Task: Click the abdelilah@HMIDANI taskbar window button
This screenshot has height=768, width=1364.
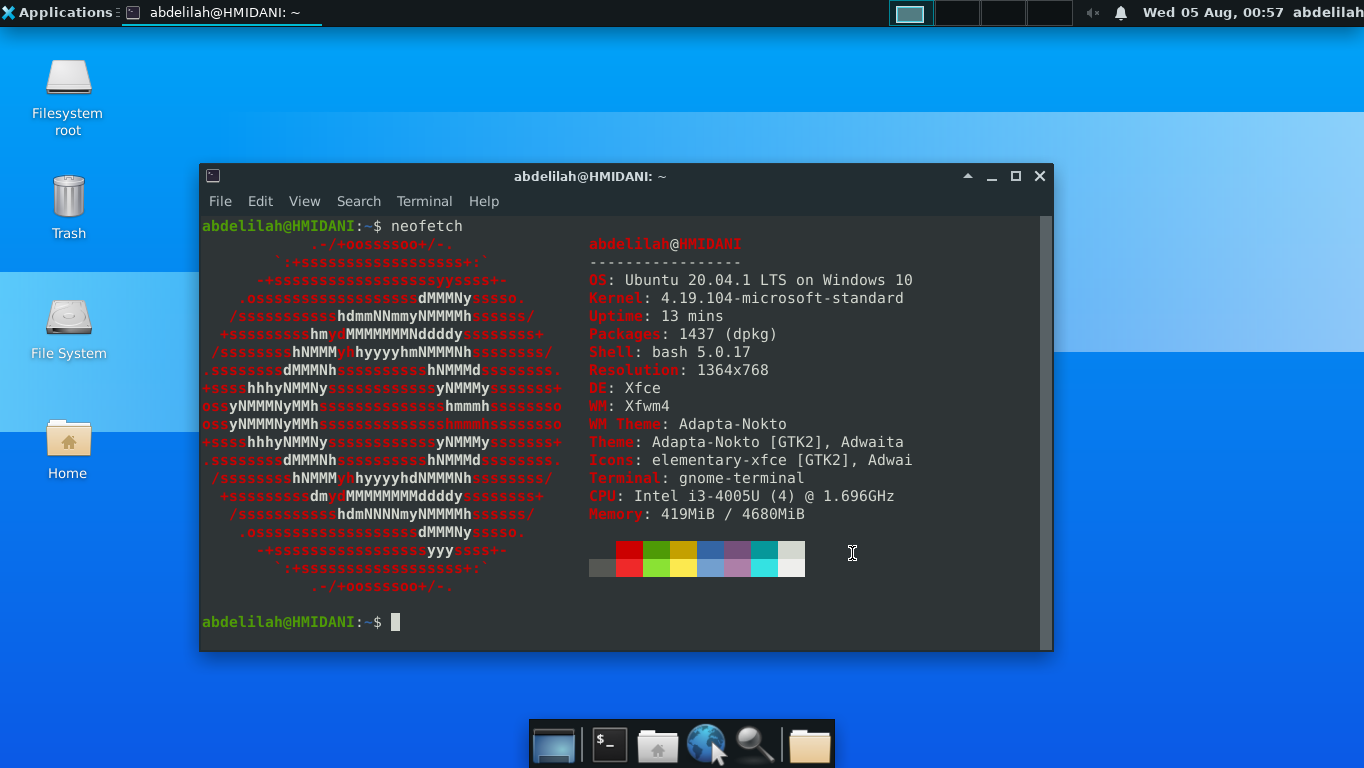Action: [x=222, y=13]
